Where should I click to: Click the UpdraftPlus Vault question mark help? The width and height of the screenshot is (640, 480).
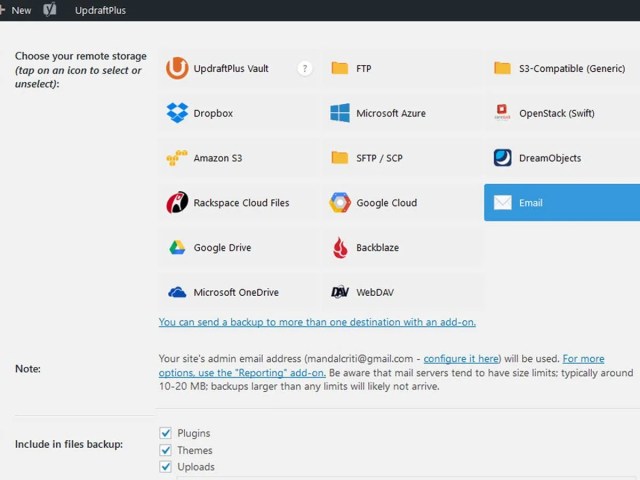click(305, 68)
